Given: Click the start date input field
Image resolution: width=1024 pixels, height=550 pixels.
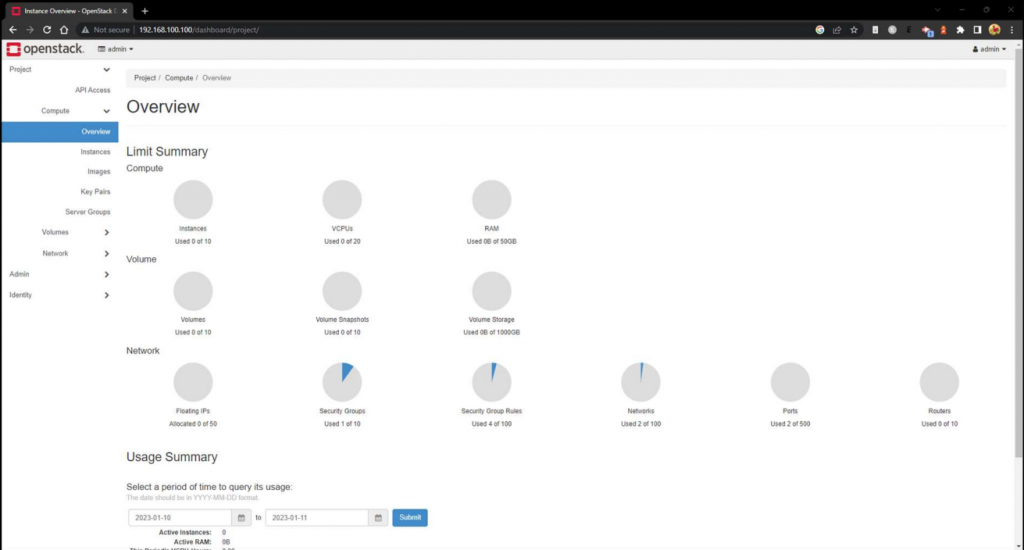Looking at the screenshot, I should [180, 518].
